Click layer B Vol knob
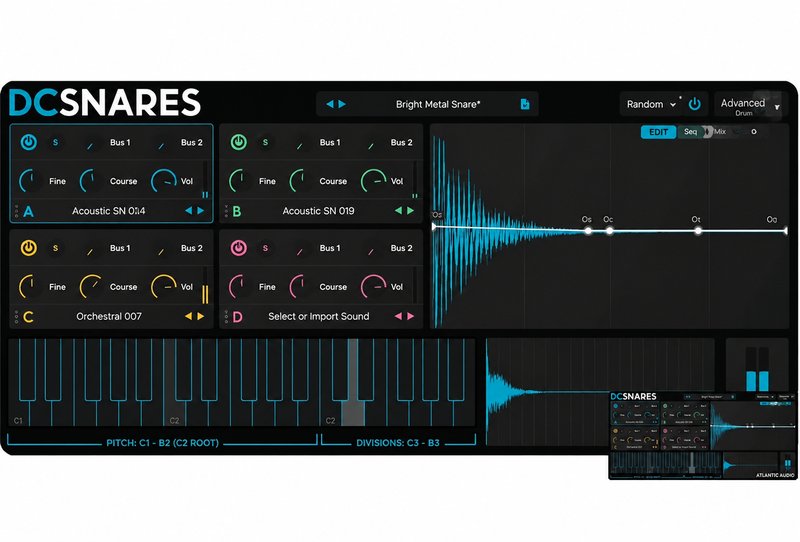The height and width of the screenshot is (542, 800). (373, 181)
